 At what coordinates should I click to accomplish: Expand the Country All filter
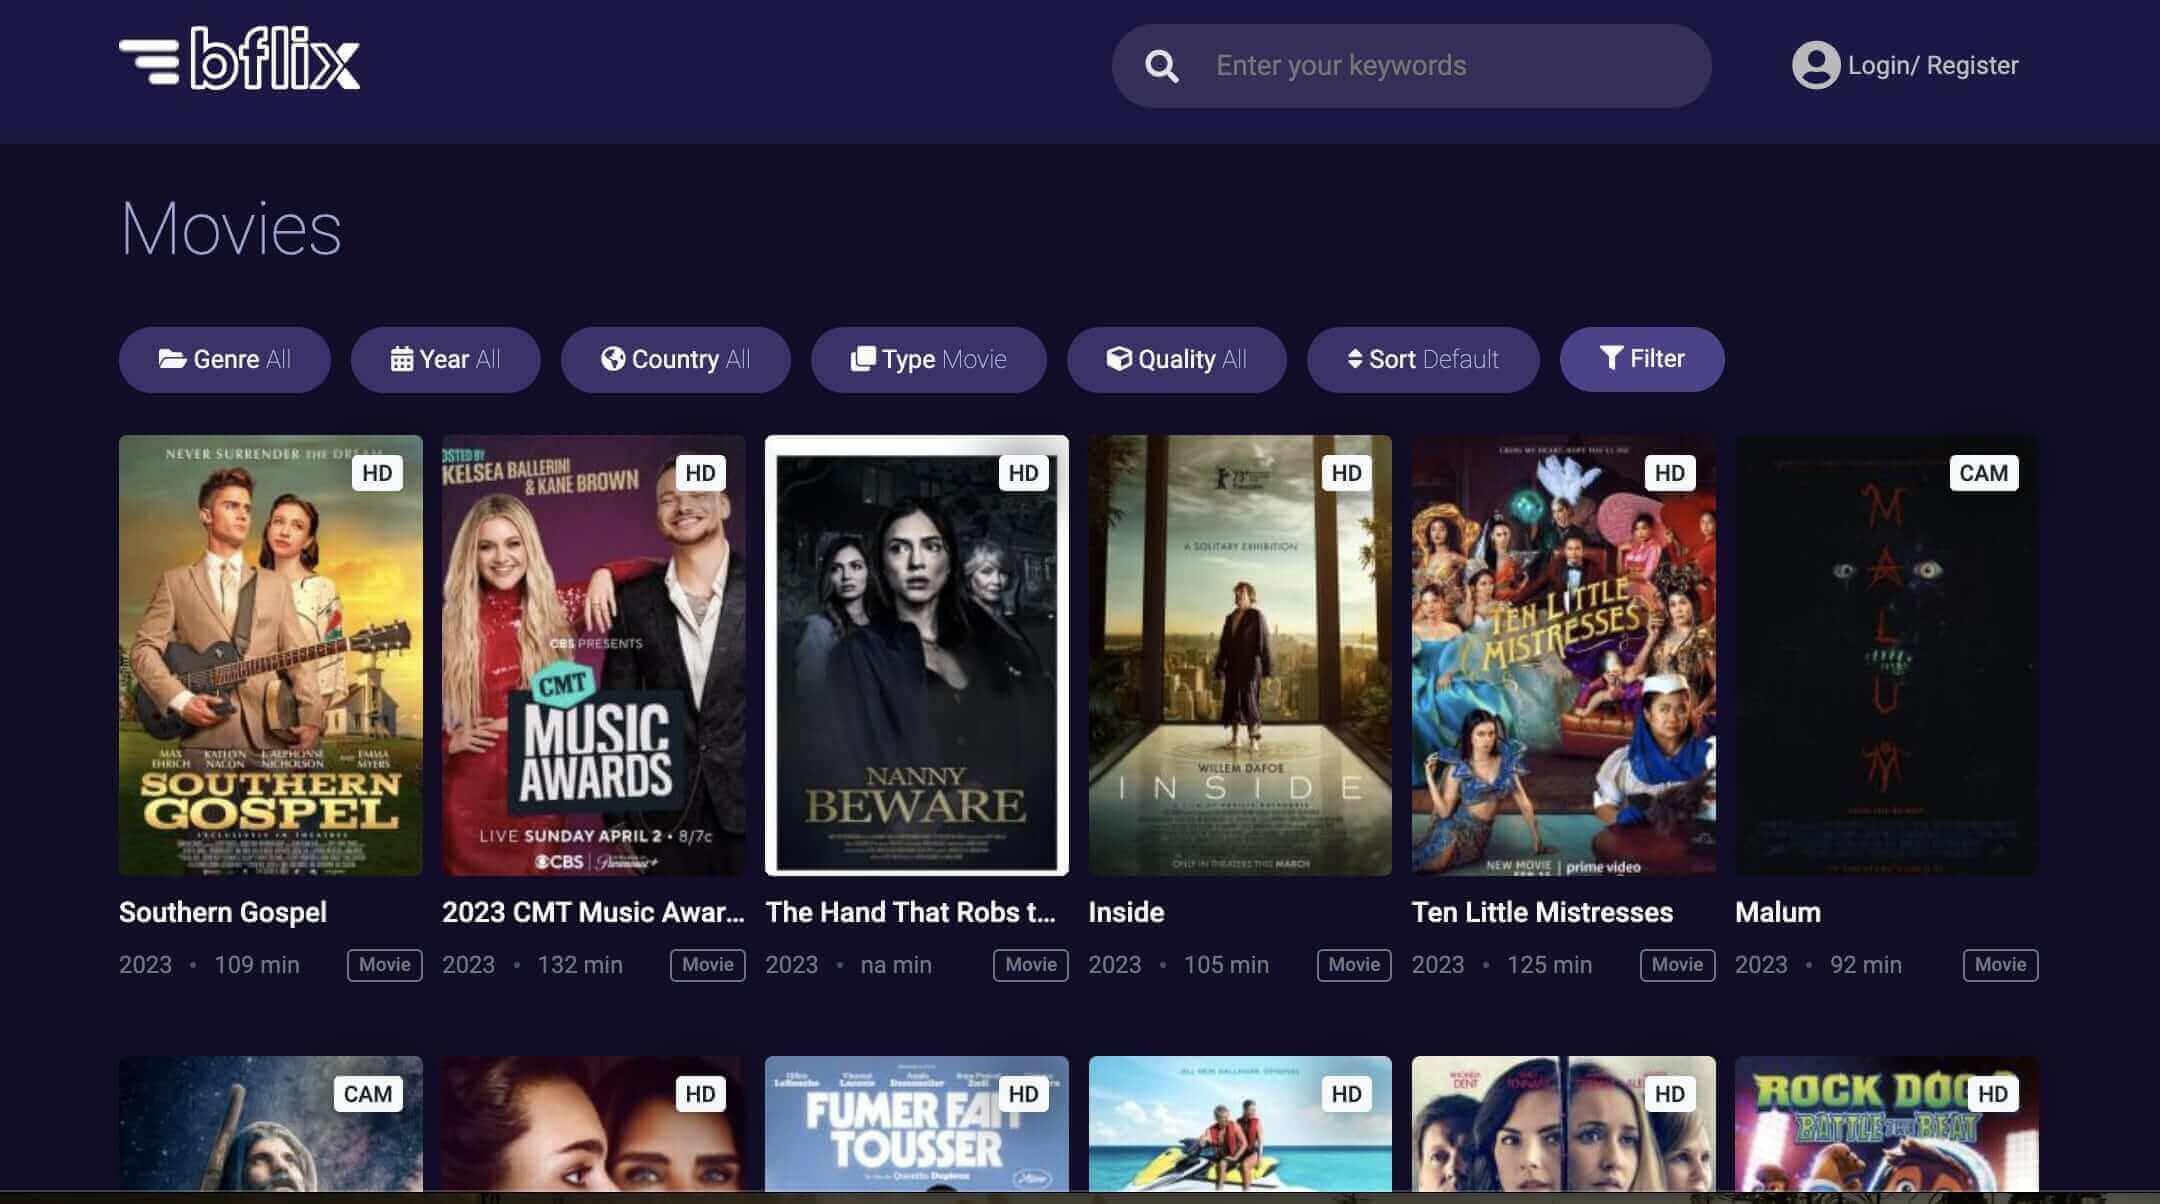[676, 359]
